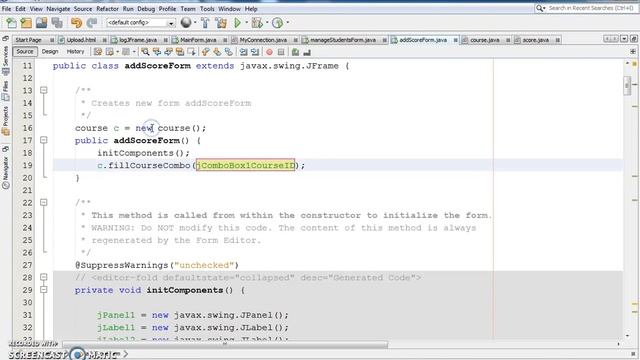The width and height of the screenshot is (640, 360).
Task: Click the Profile Project clock icon
Action: [278, 23]
